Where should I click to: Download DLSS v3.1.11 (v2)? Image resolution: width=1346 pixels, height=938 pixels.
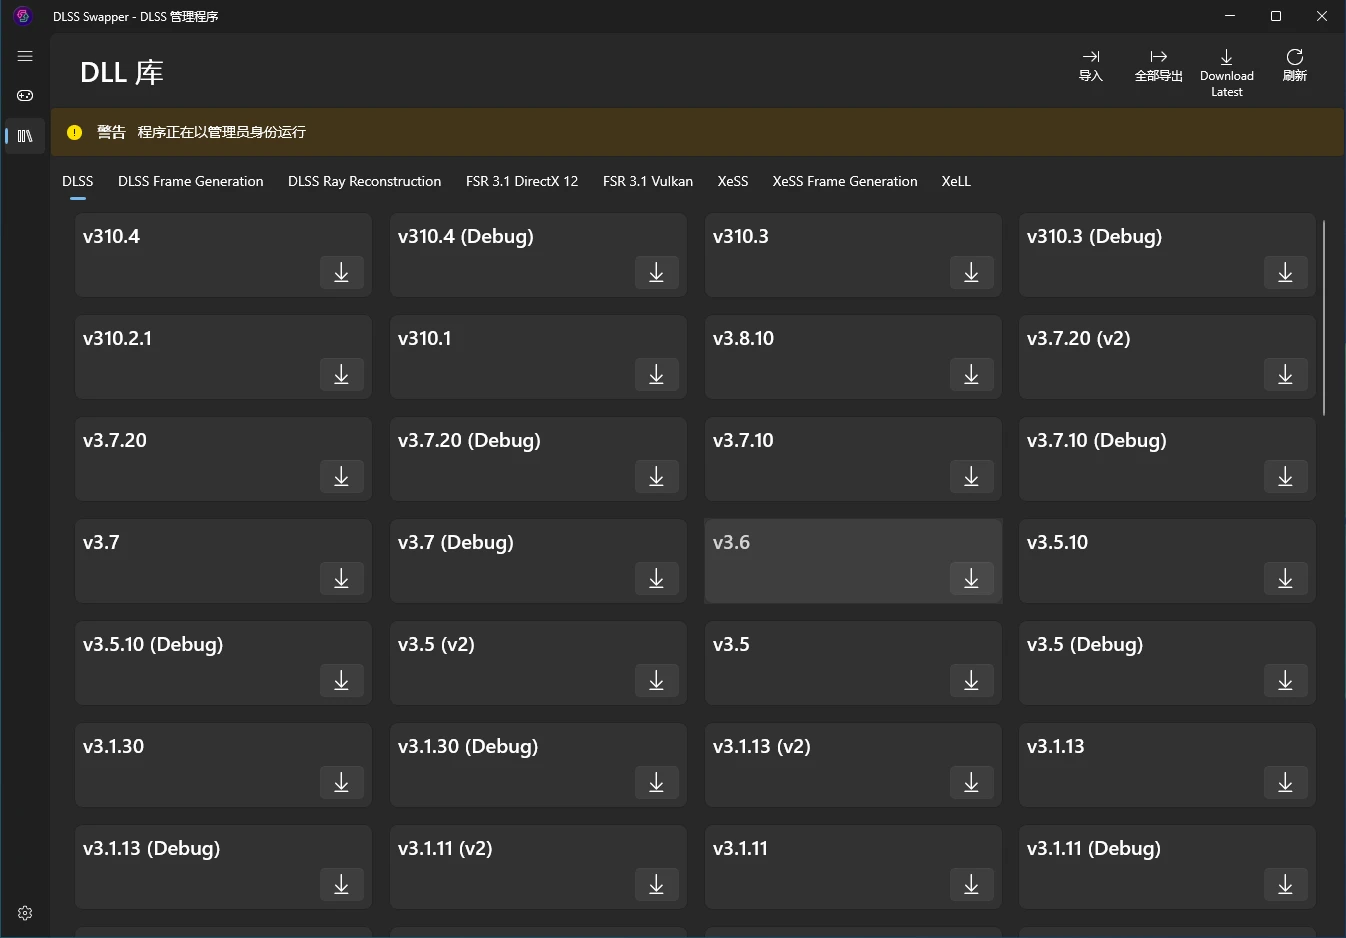click(656, 885)
